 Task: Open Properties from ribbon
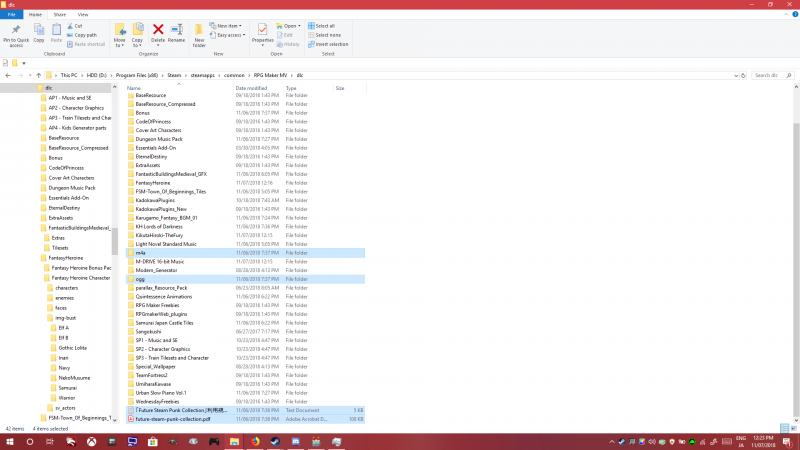tap(262, 34)
